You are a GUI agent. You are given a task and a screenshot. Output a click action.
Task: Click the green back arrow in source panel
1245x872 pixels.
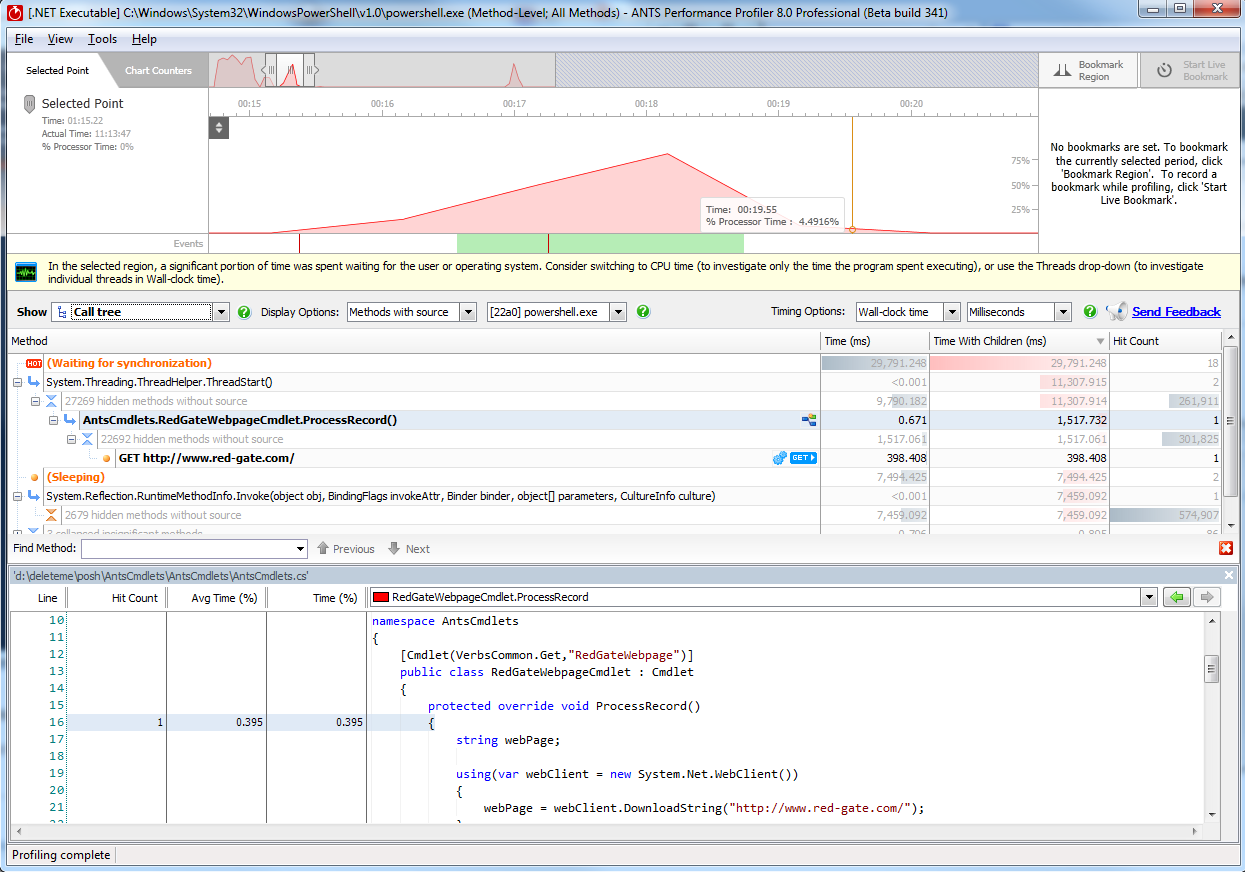point(1176,597)
